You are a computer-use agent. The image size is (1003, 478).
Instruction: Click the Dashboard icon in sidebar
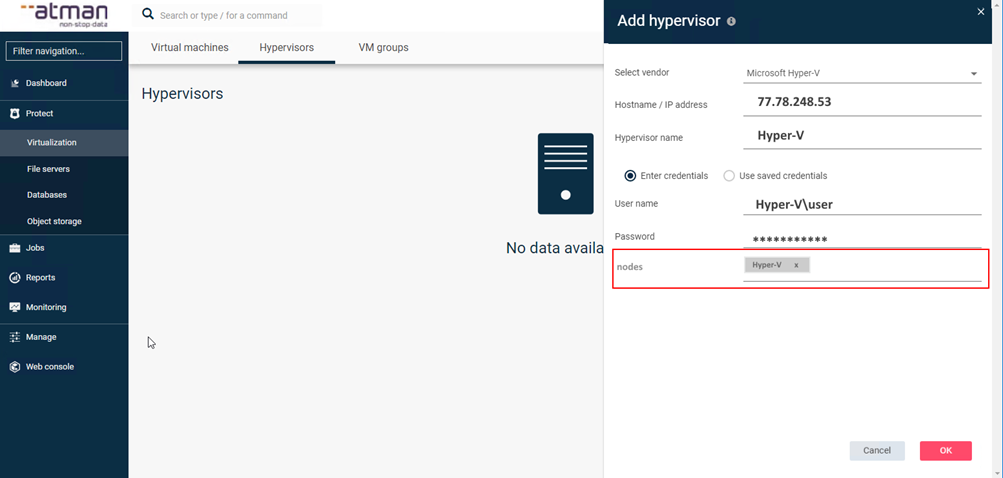point(15,83)
